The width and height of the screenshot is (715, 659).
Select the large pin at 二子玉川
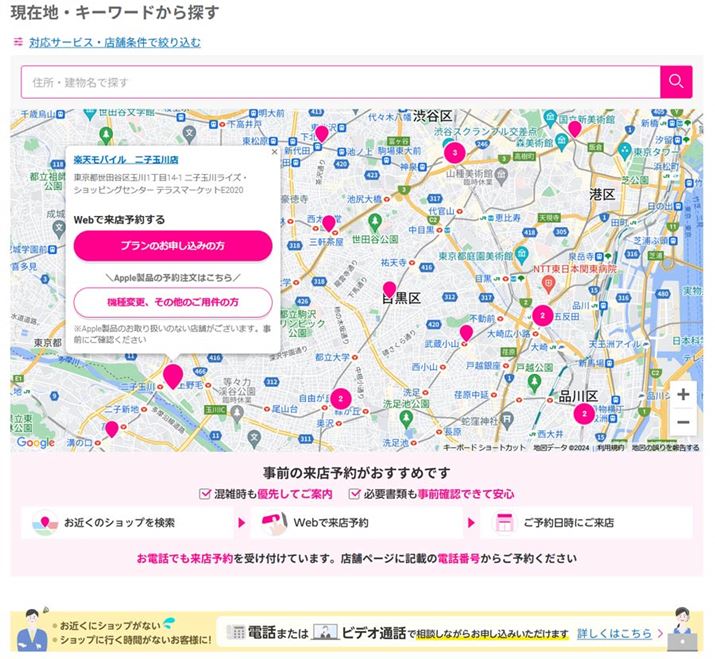173,376
